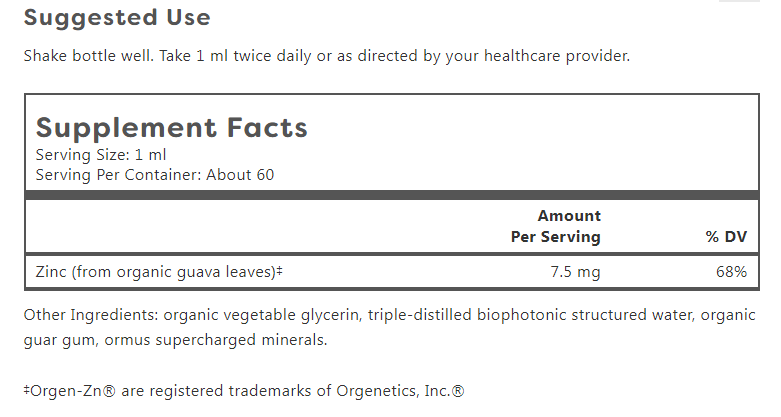
Task: Click the registered symbol after Orgen-Zn
Action: pyautogui.click(x=109, y=391)
